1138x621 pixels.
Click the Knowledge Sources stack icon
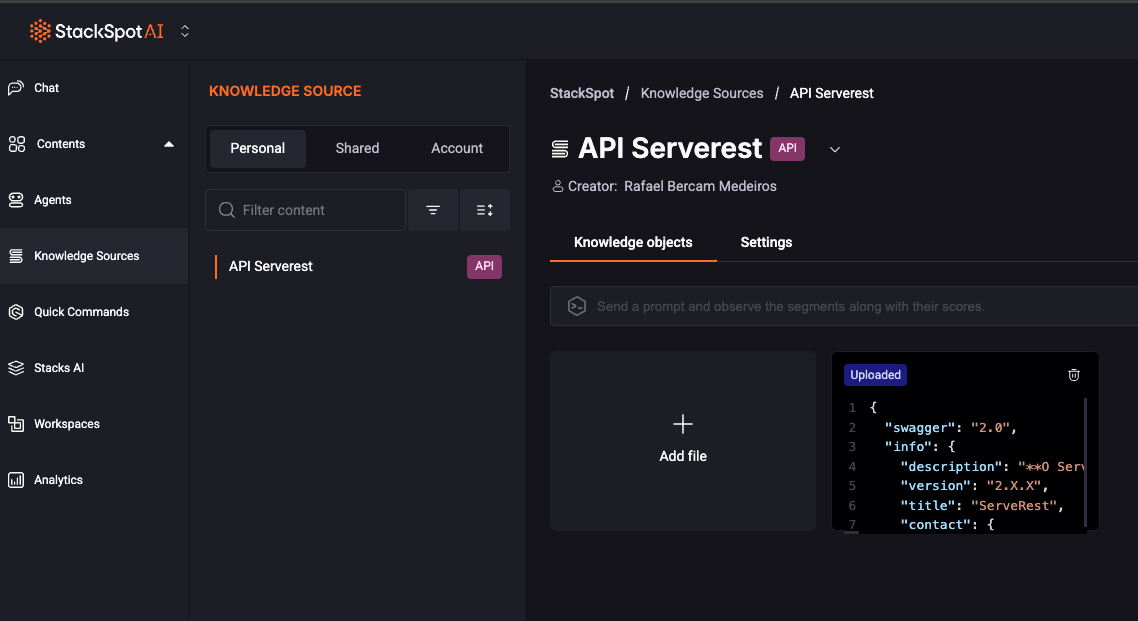click(x=16, y=255)
